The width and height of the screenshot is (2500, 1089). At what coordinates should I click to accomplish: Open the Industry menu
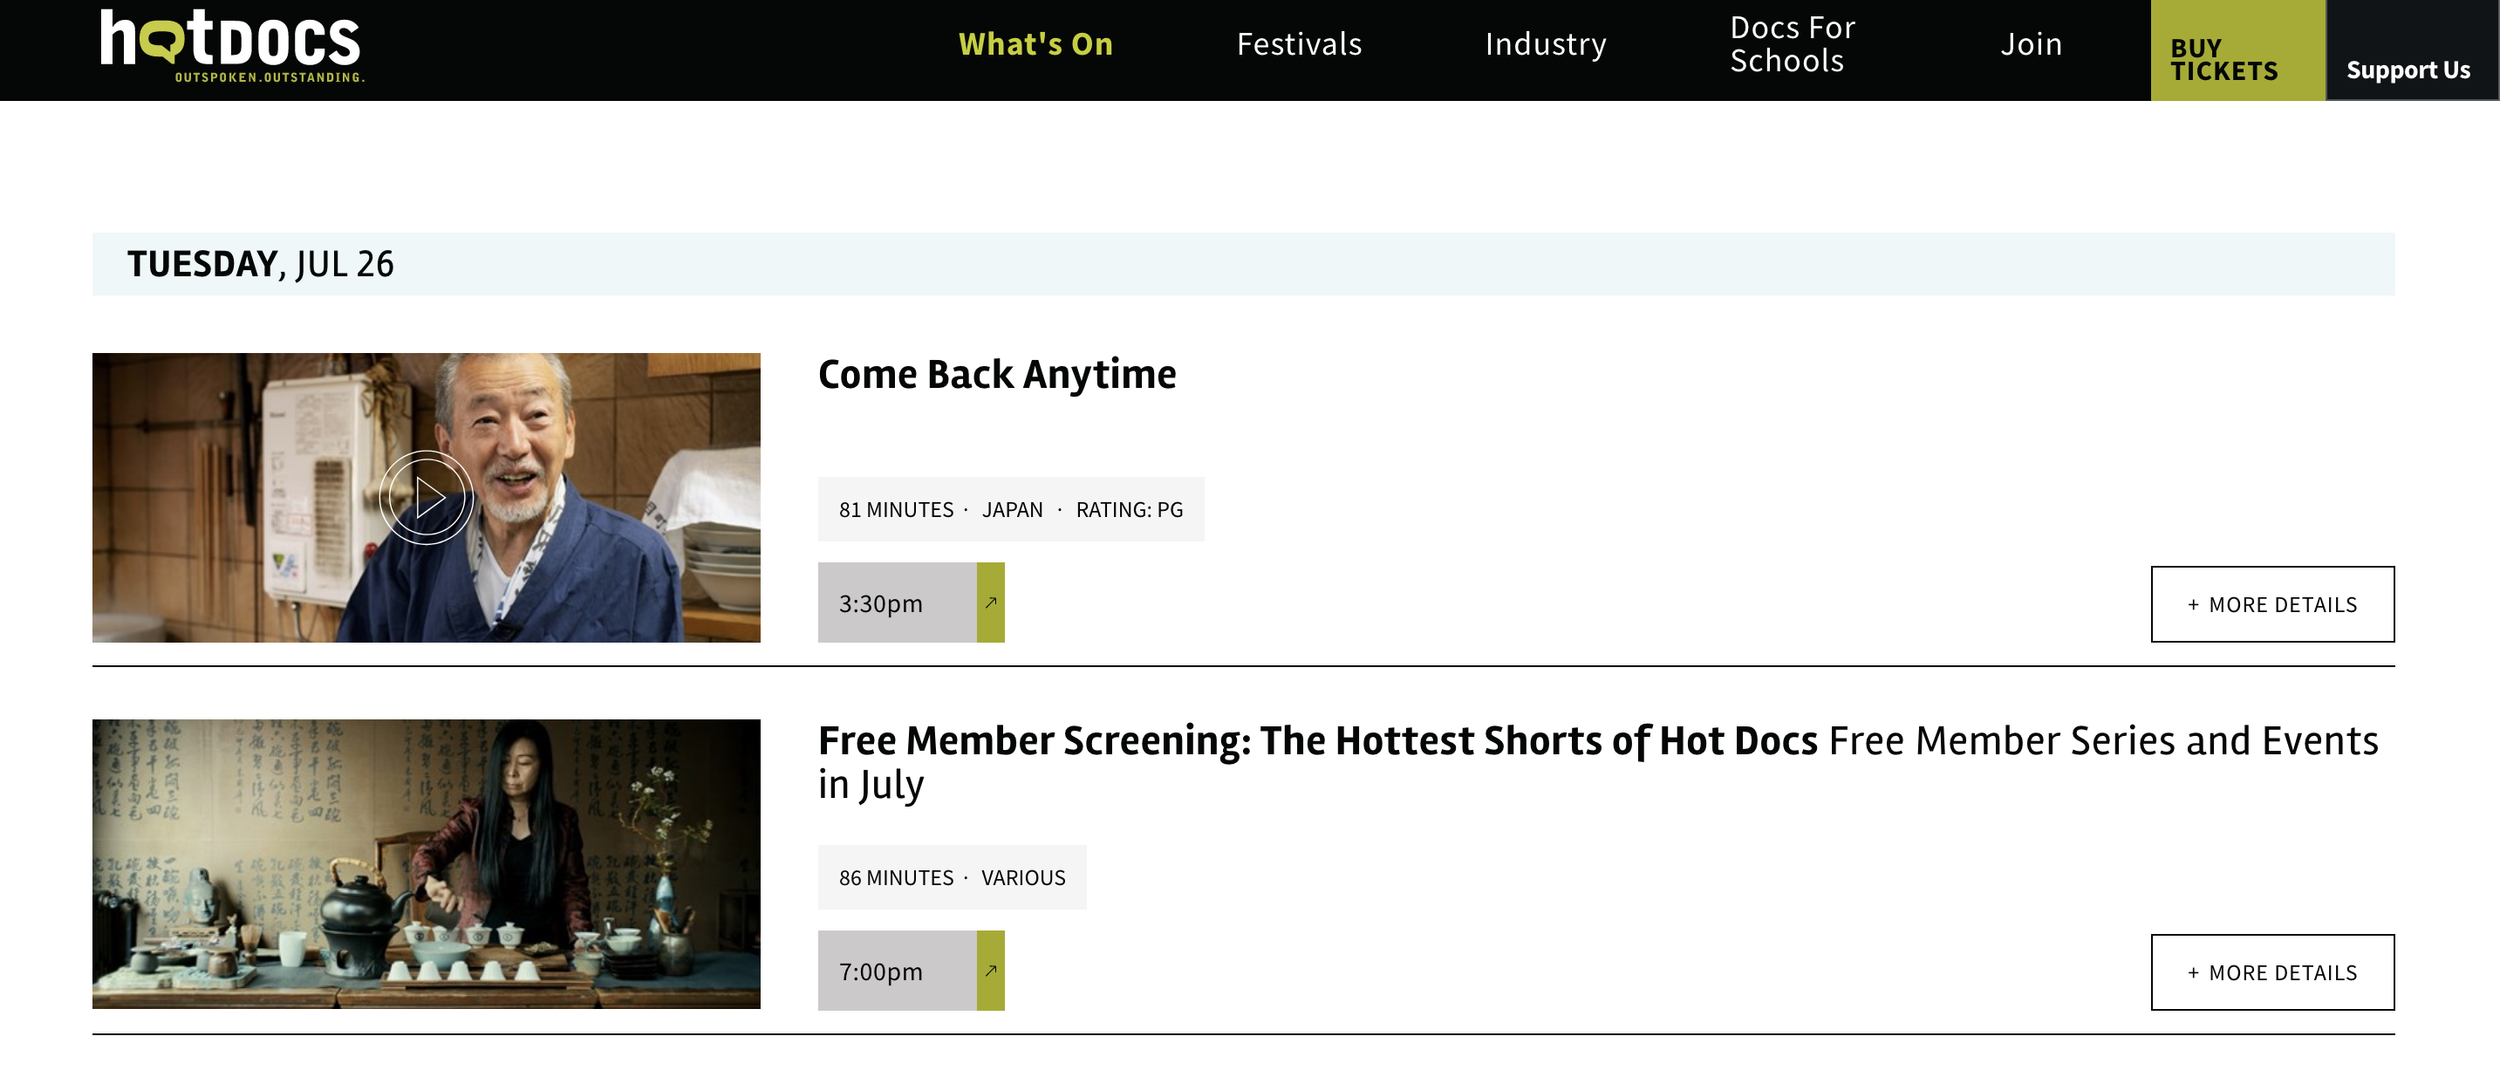pyautogui.click(x=1545, y=45)
